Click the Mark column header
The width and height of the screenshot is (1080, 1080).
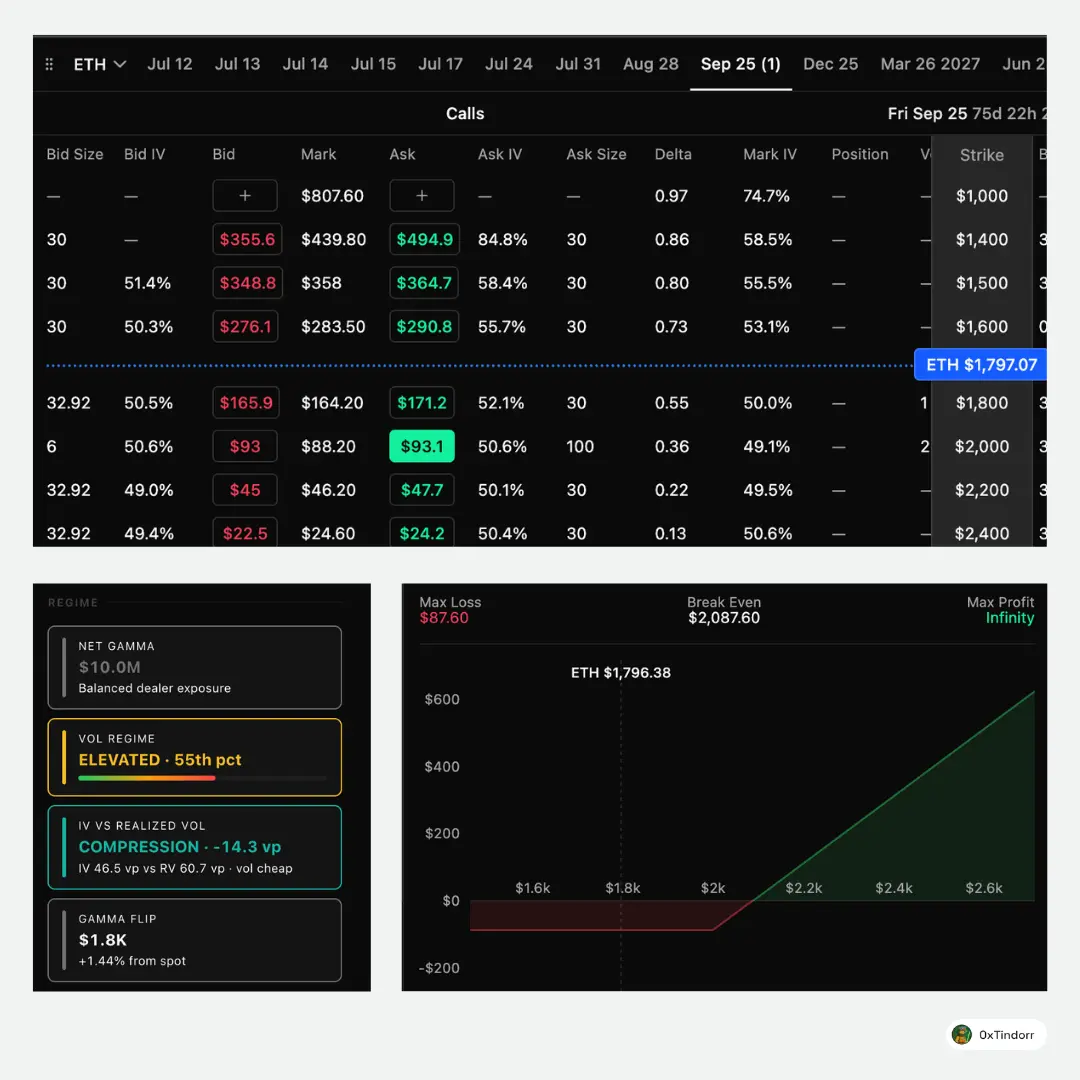(x=318, y=154)
